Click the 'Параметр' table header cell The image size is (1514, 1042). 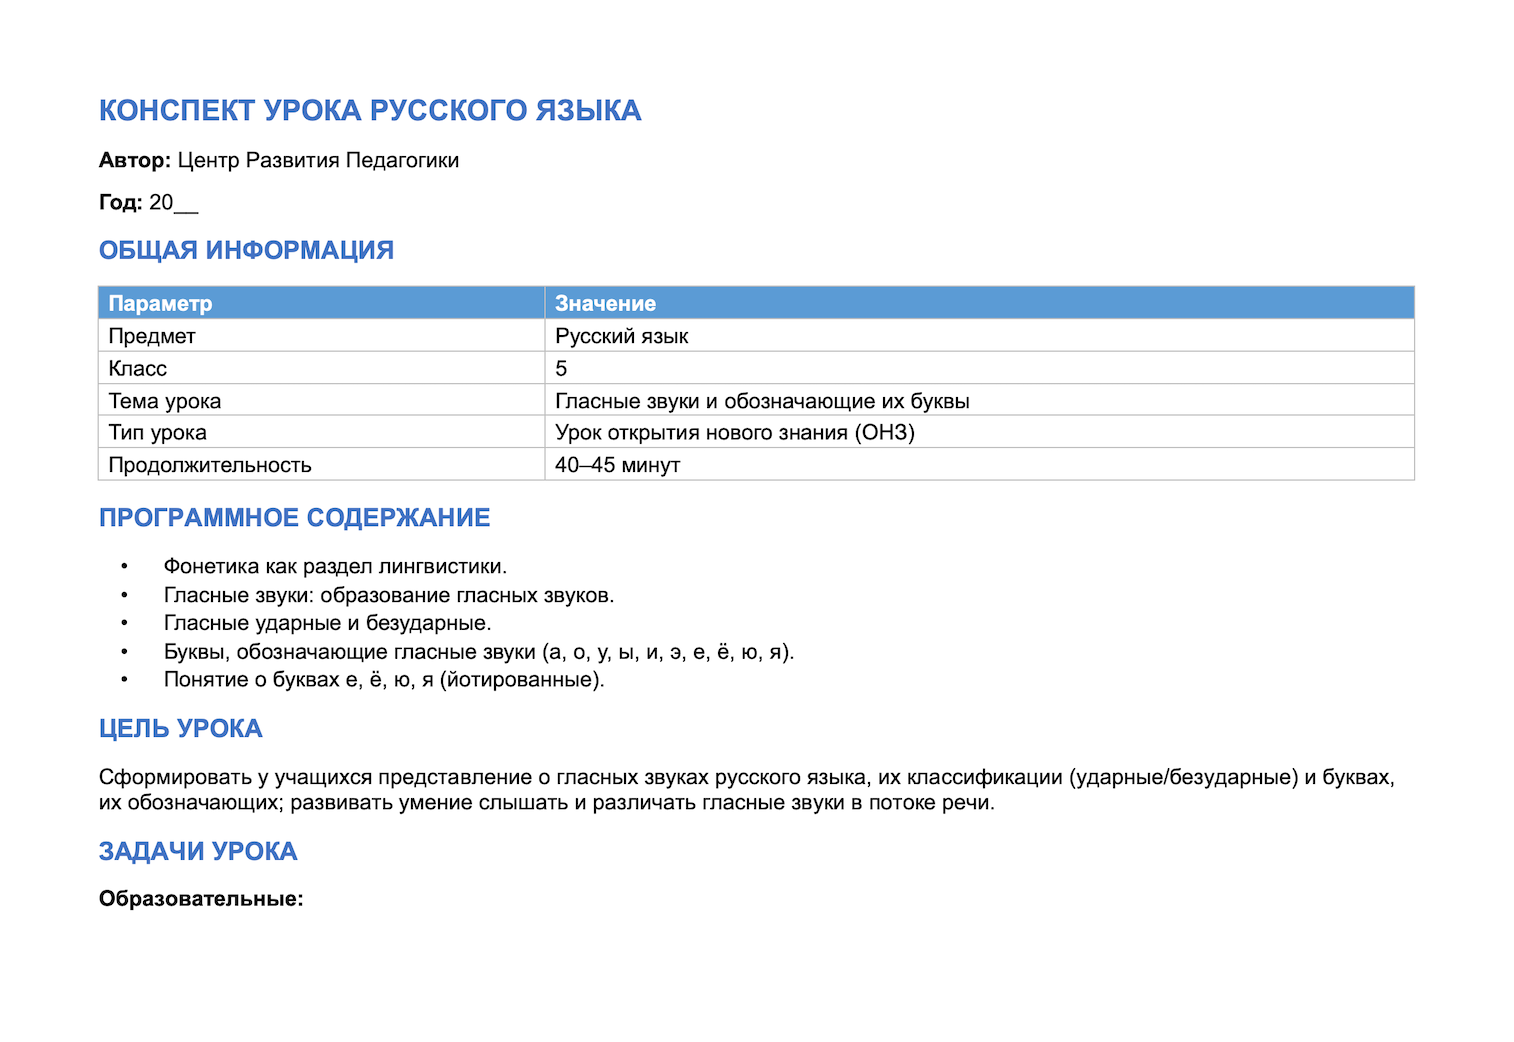click(321, 303)
